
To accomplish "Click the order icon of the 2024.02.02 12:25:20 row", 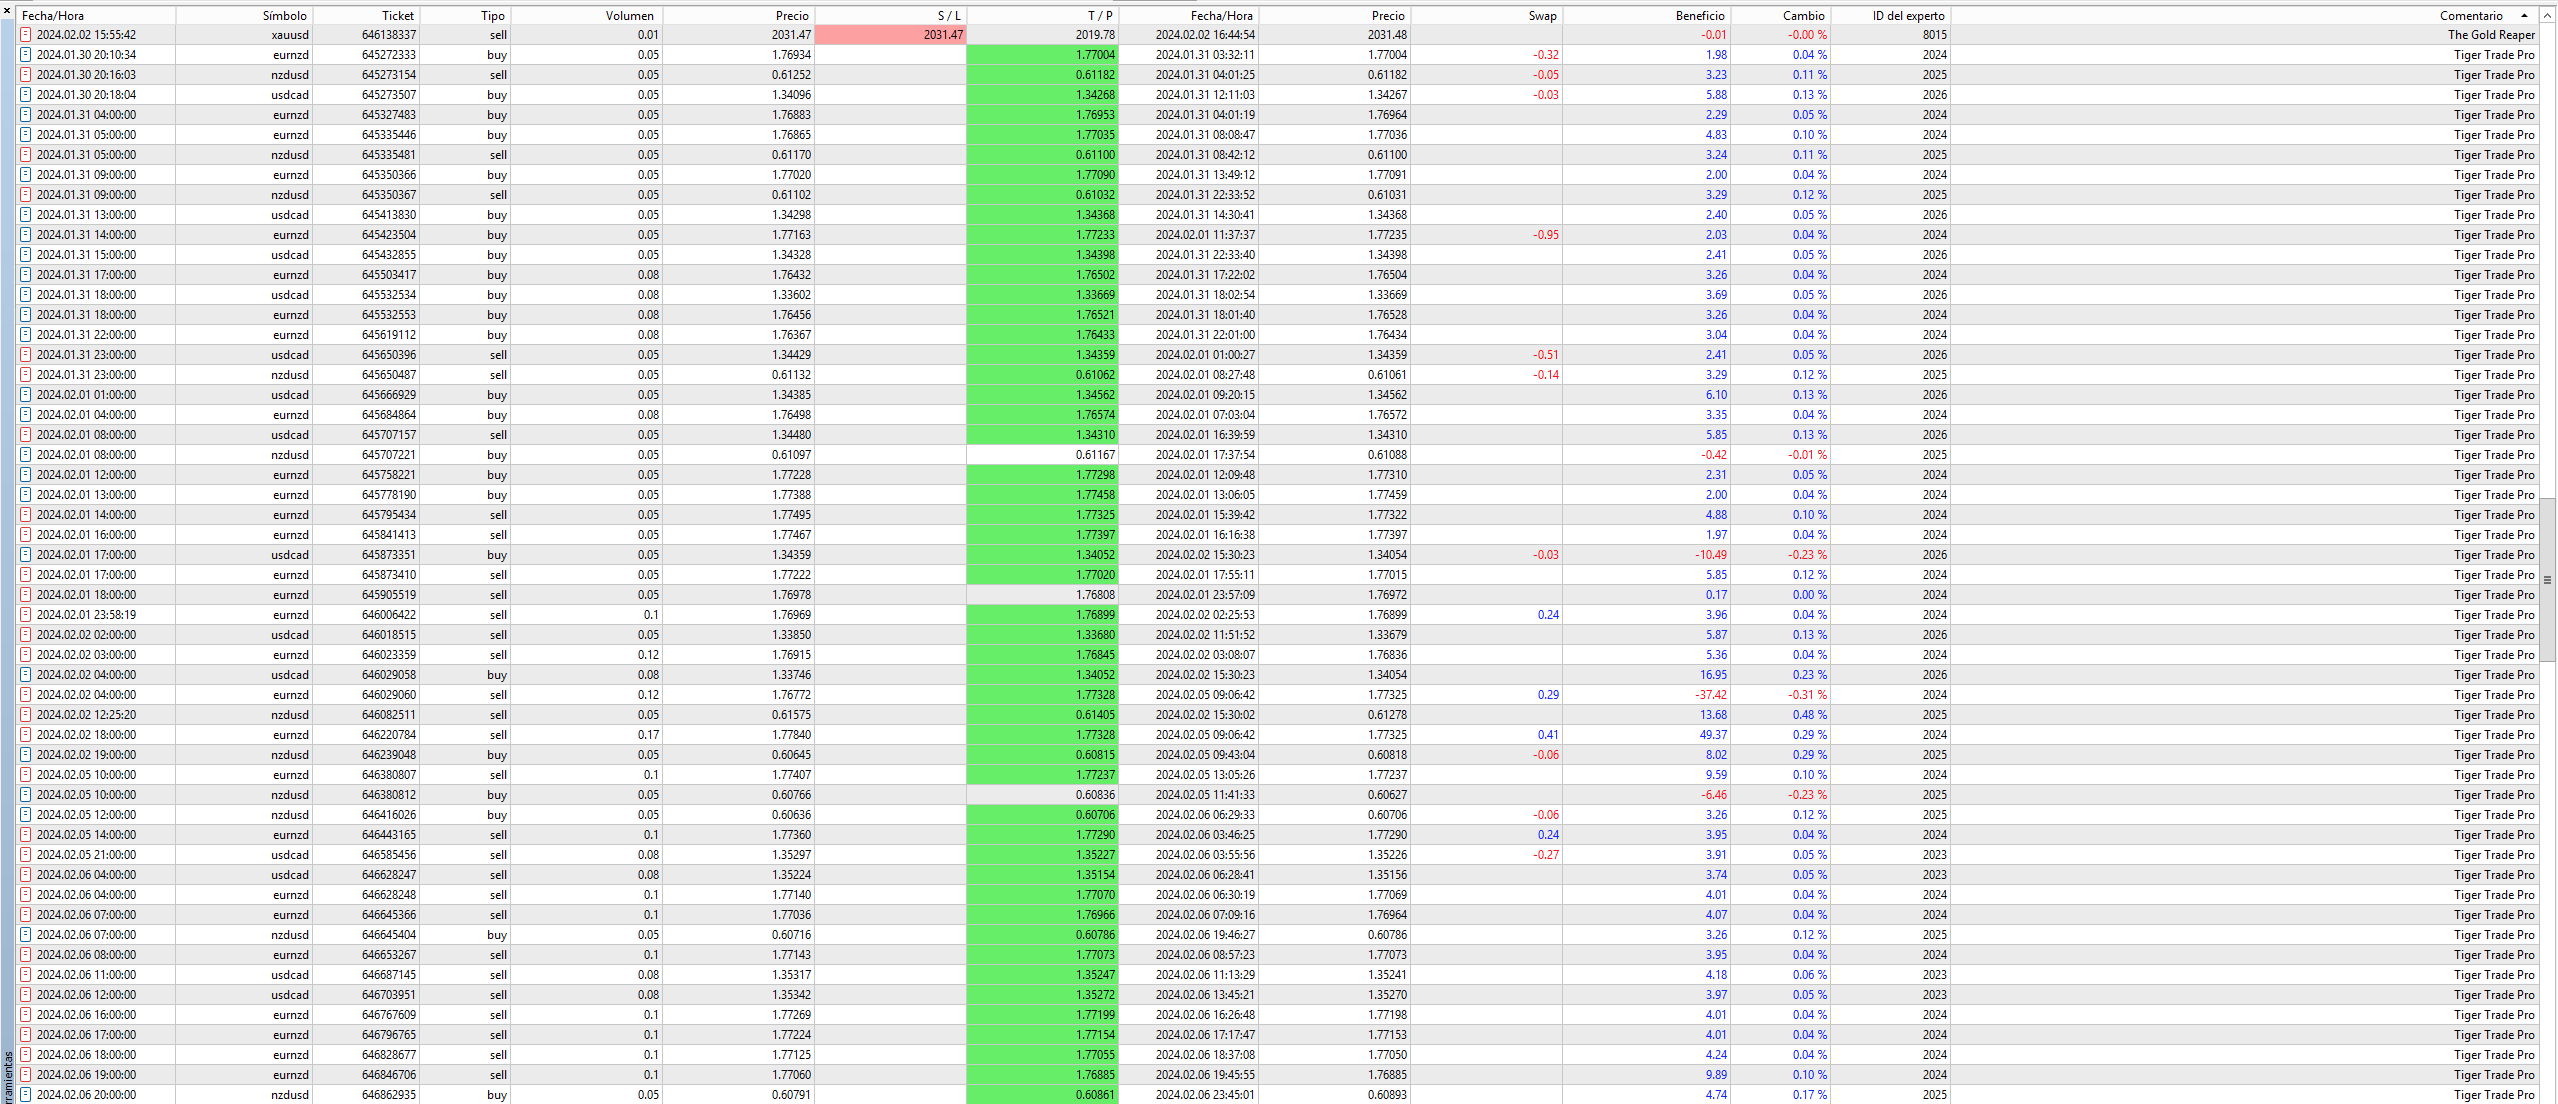I will coord(26,715).
